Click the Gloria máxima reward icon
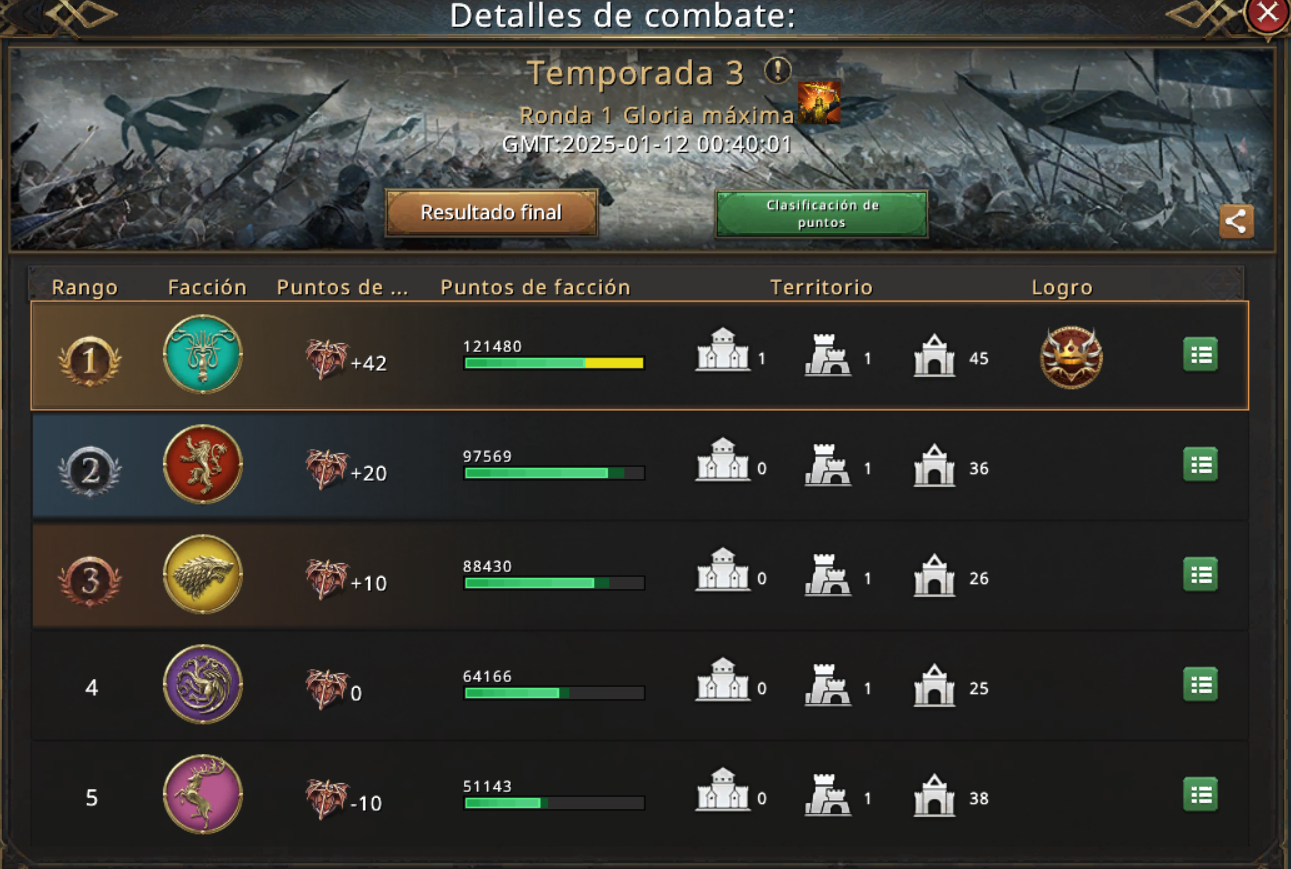Image resolution: width=1291 pixels, height=869 pixels. 818,104
